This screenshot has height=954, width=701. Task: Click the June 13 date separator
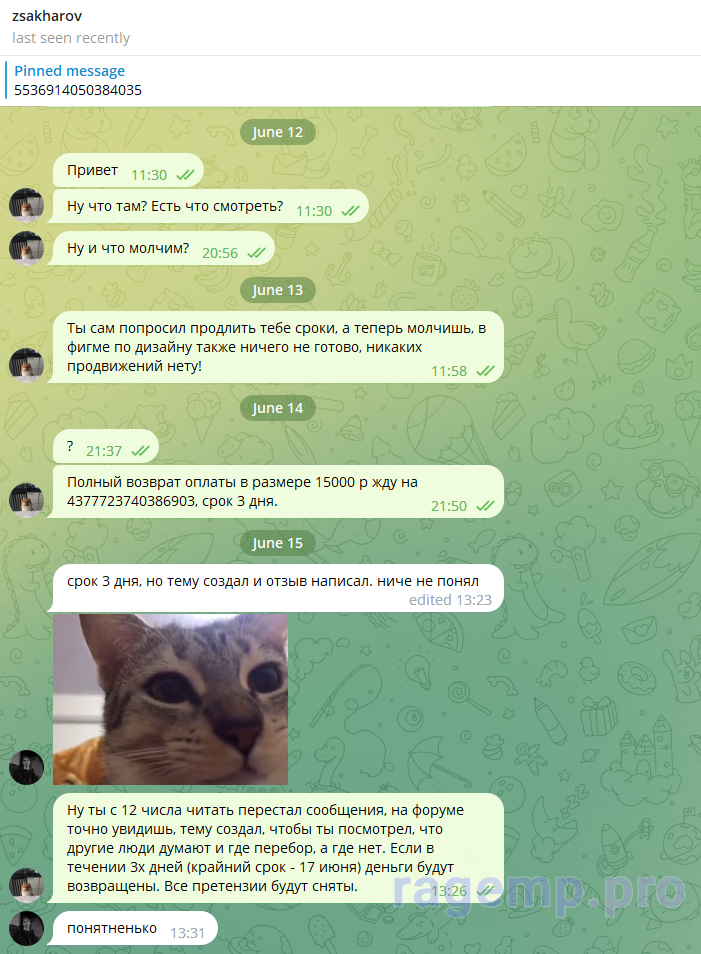point(277,290)
